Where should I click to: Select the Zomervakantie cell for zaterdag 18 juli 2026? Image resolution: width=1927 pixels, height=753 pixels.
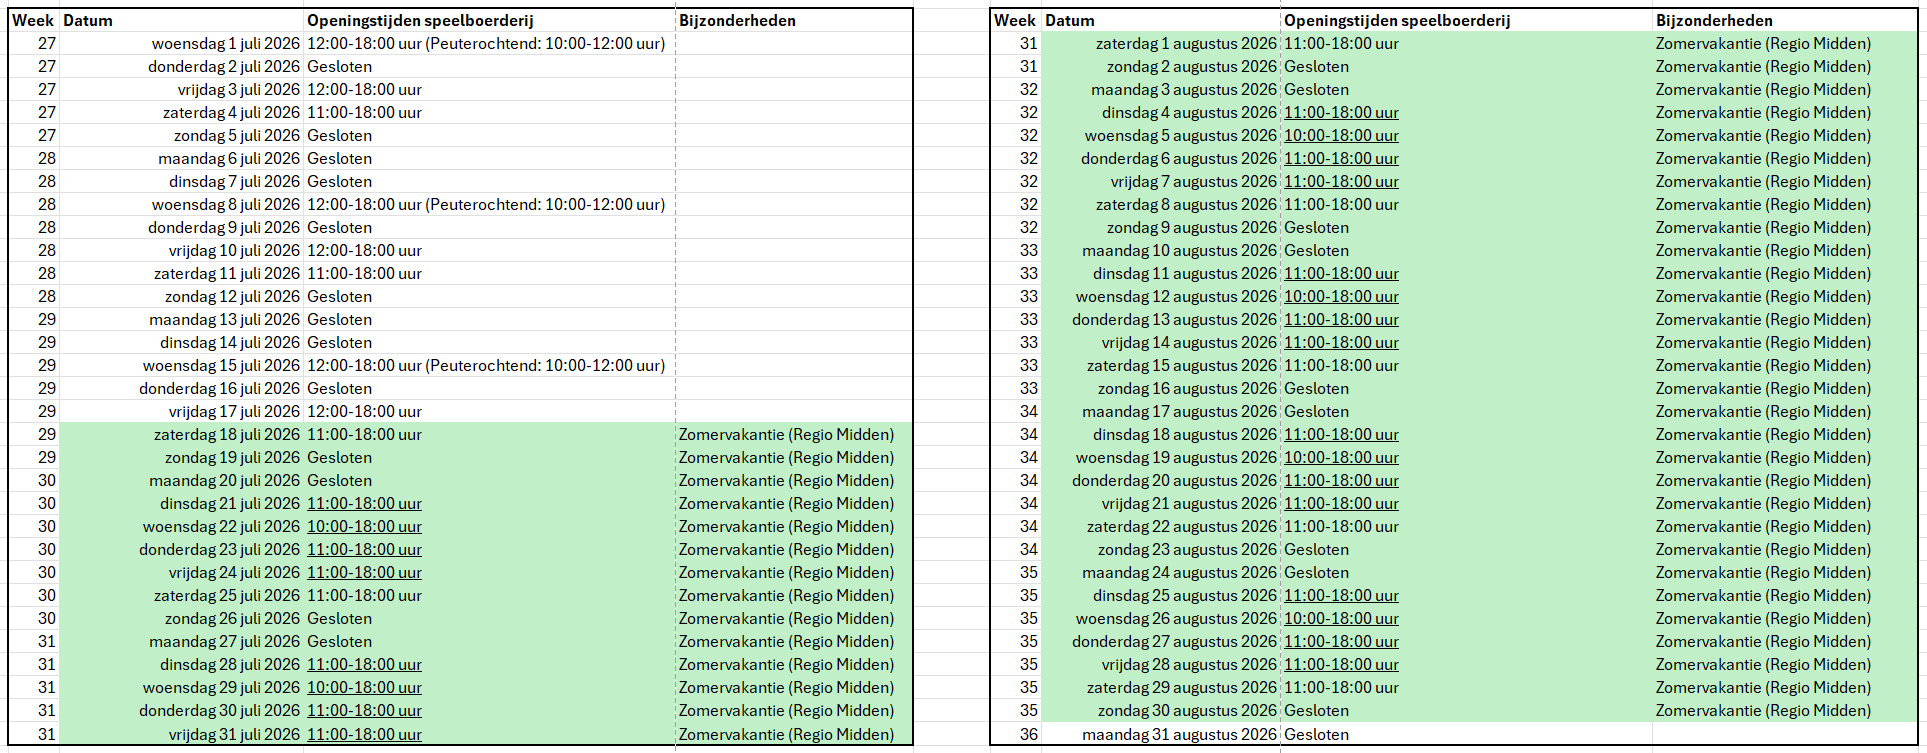pyautogui.click(x=786, y=435)
